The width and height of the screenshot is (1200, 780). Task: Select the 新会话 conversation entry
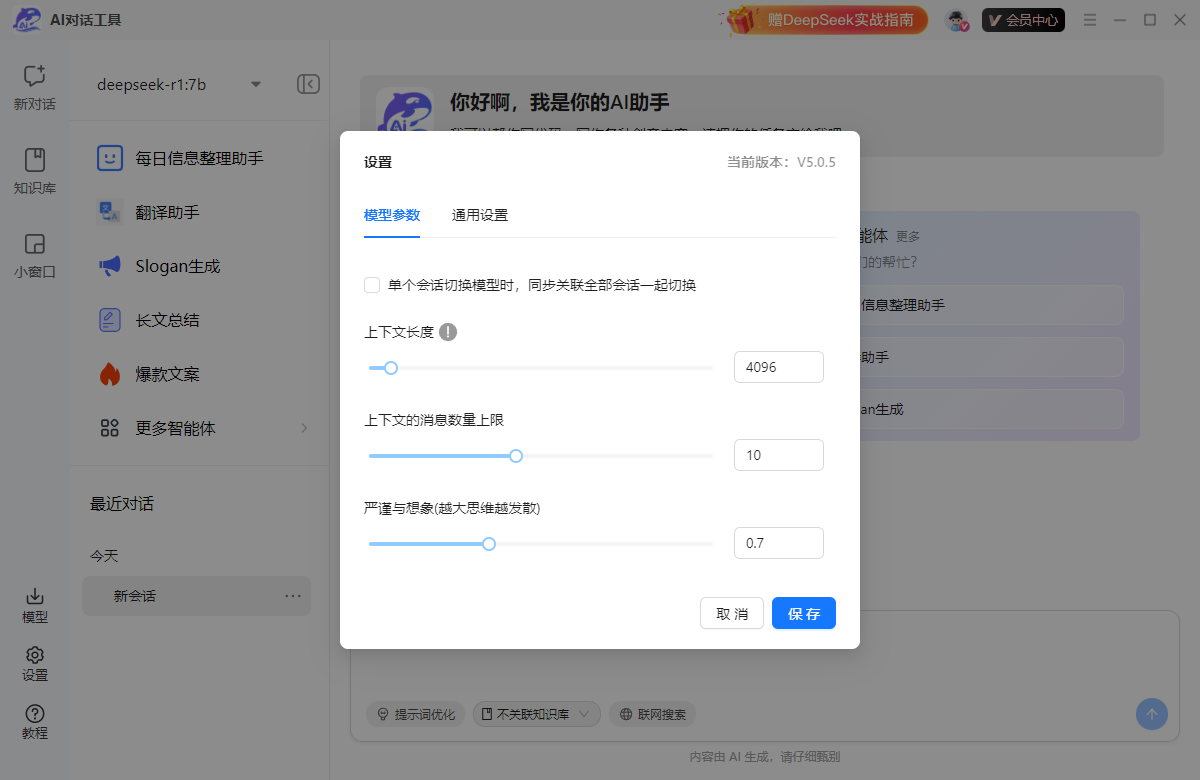click(x=196, y=596)
